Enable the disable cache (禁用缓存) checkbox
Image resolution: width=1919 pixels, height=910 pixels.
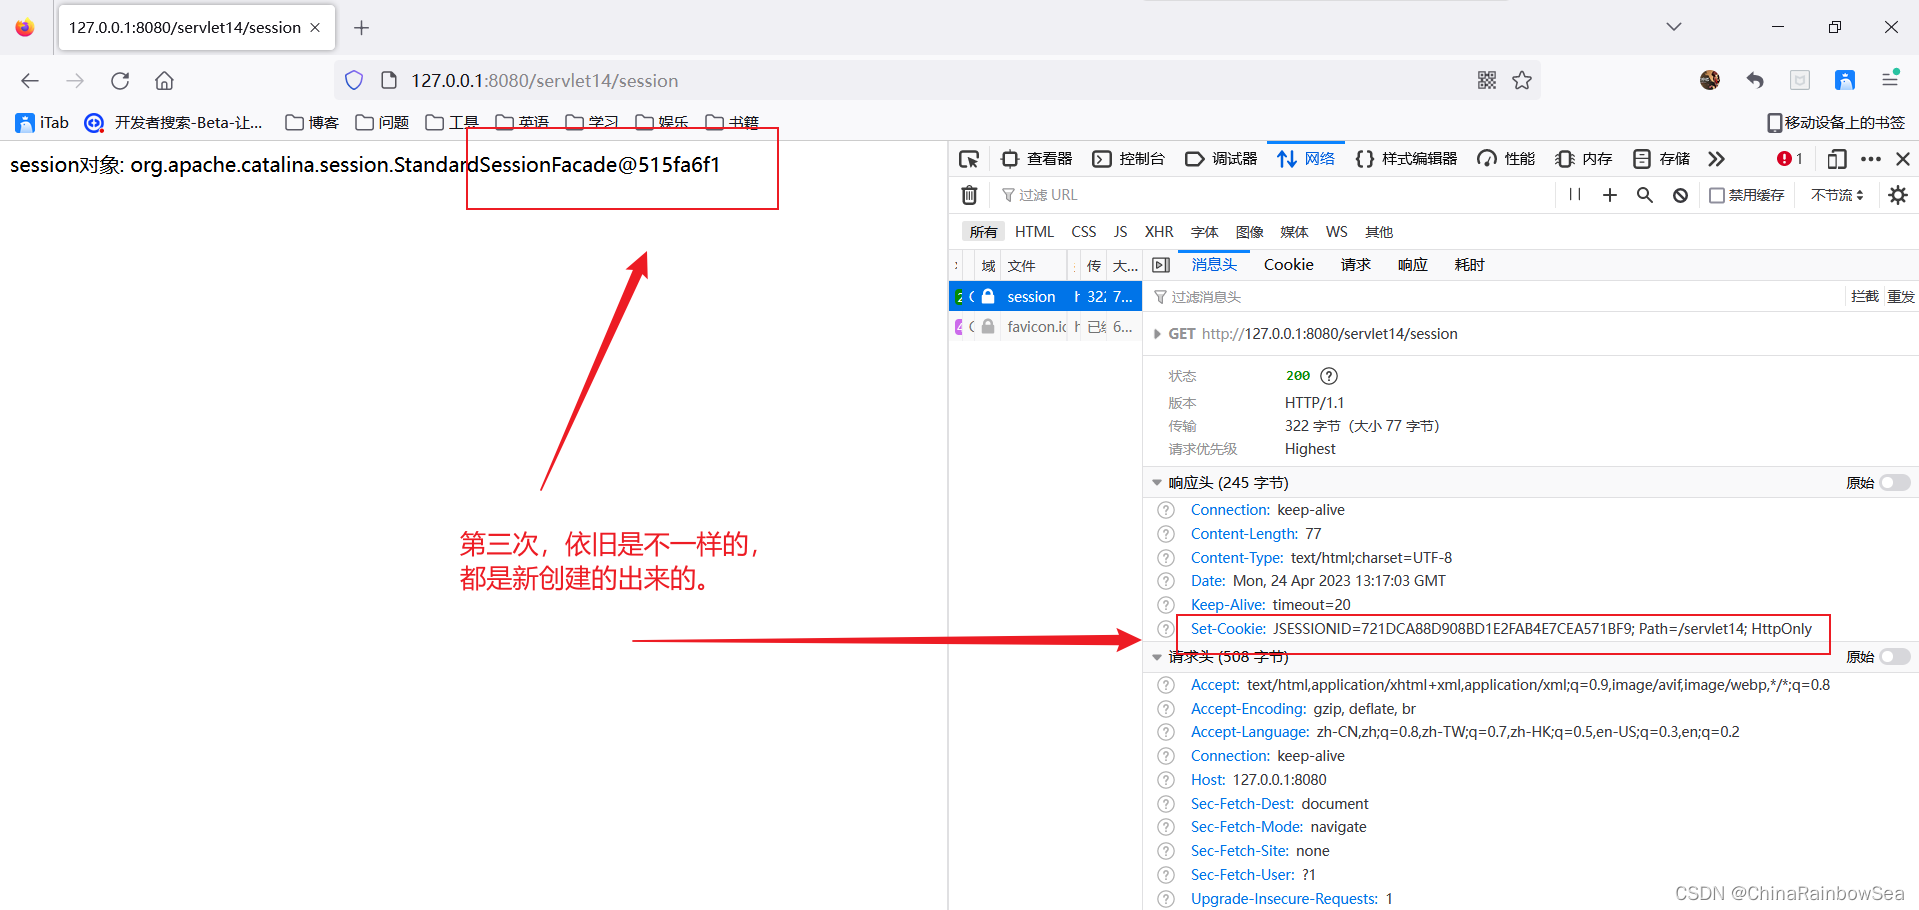(x=1717, y=195)
